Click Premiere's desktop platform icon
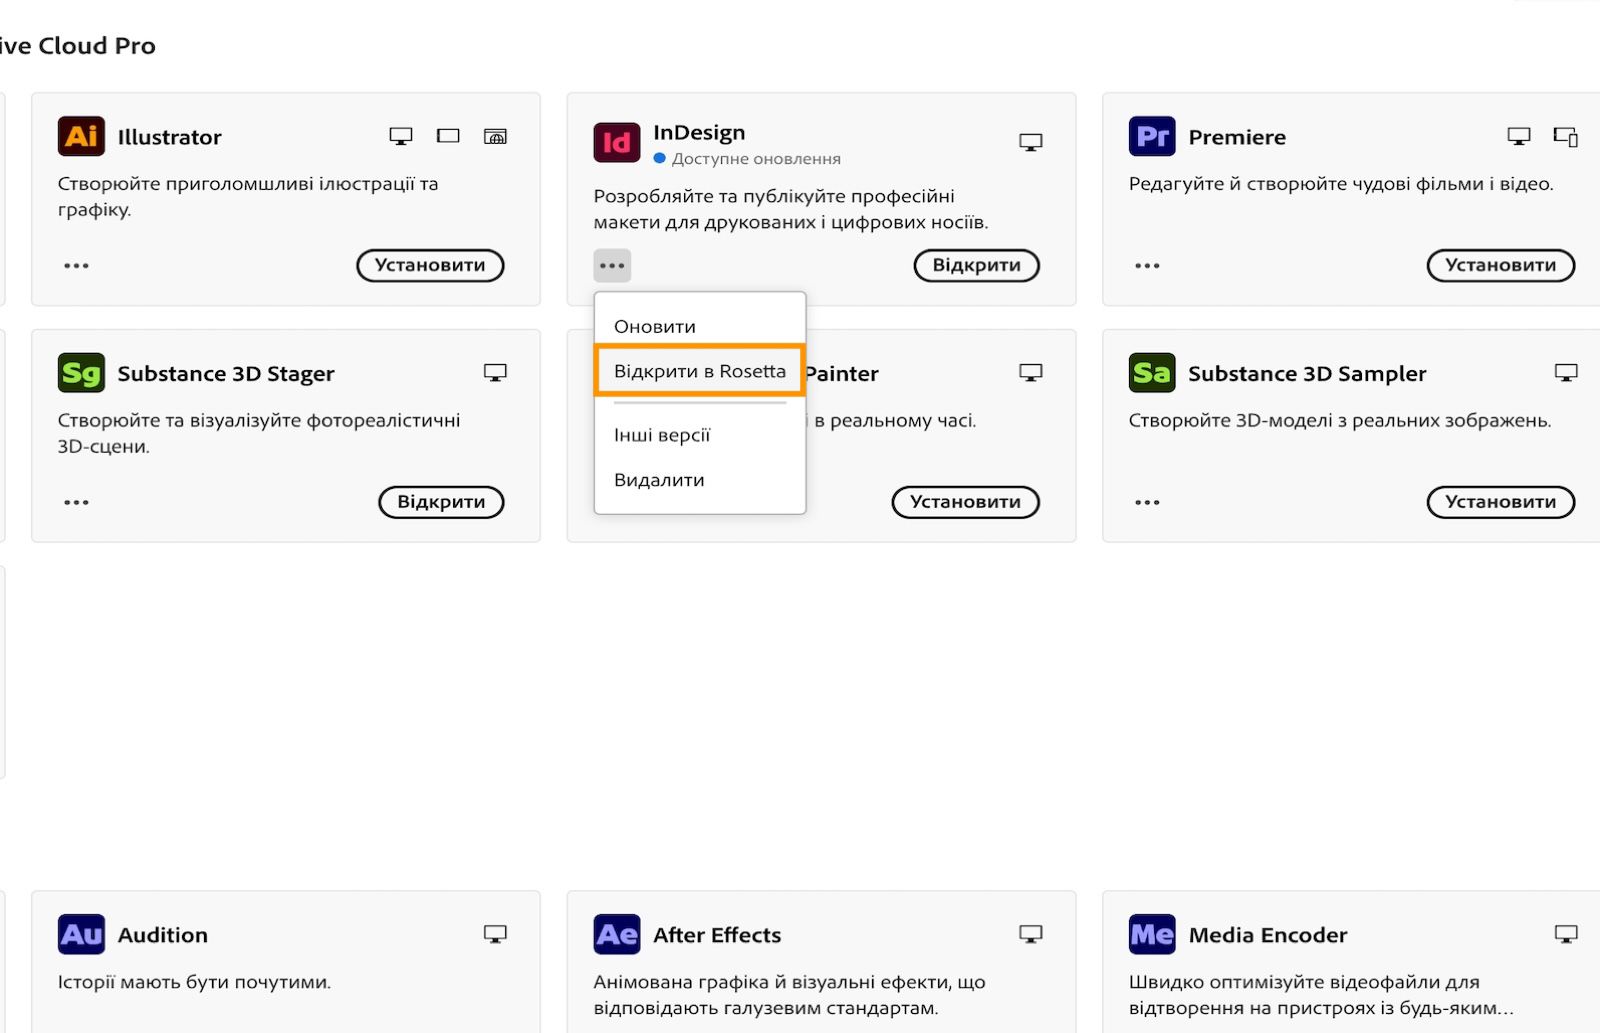Screen dimensions: 1600x1033 click(1518, 136)
